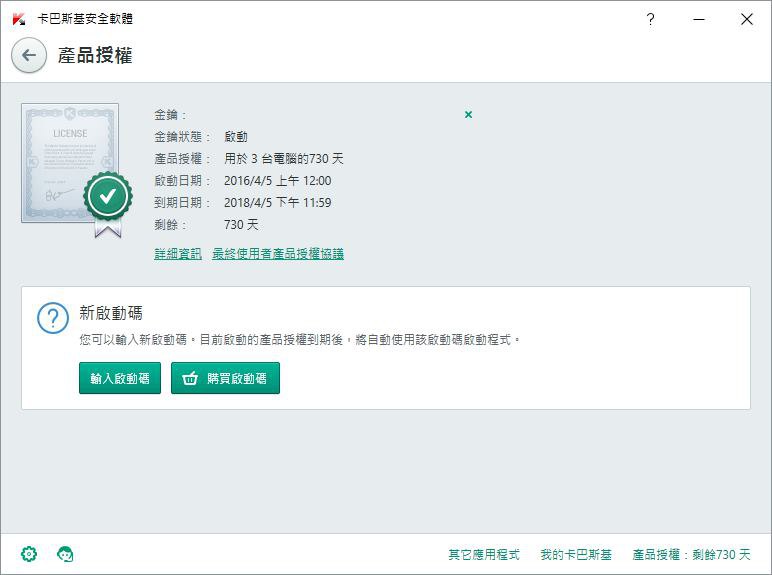
Task: Click the 產品授權 page heading
Action: point(95,55)
